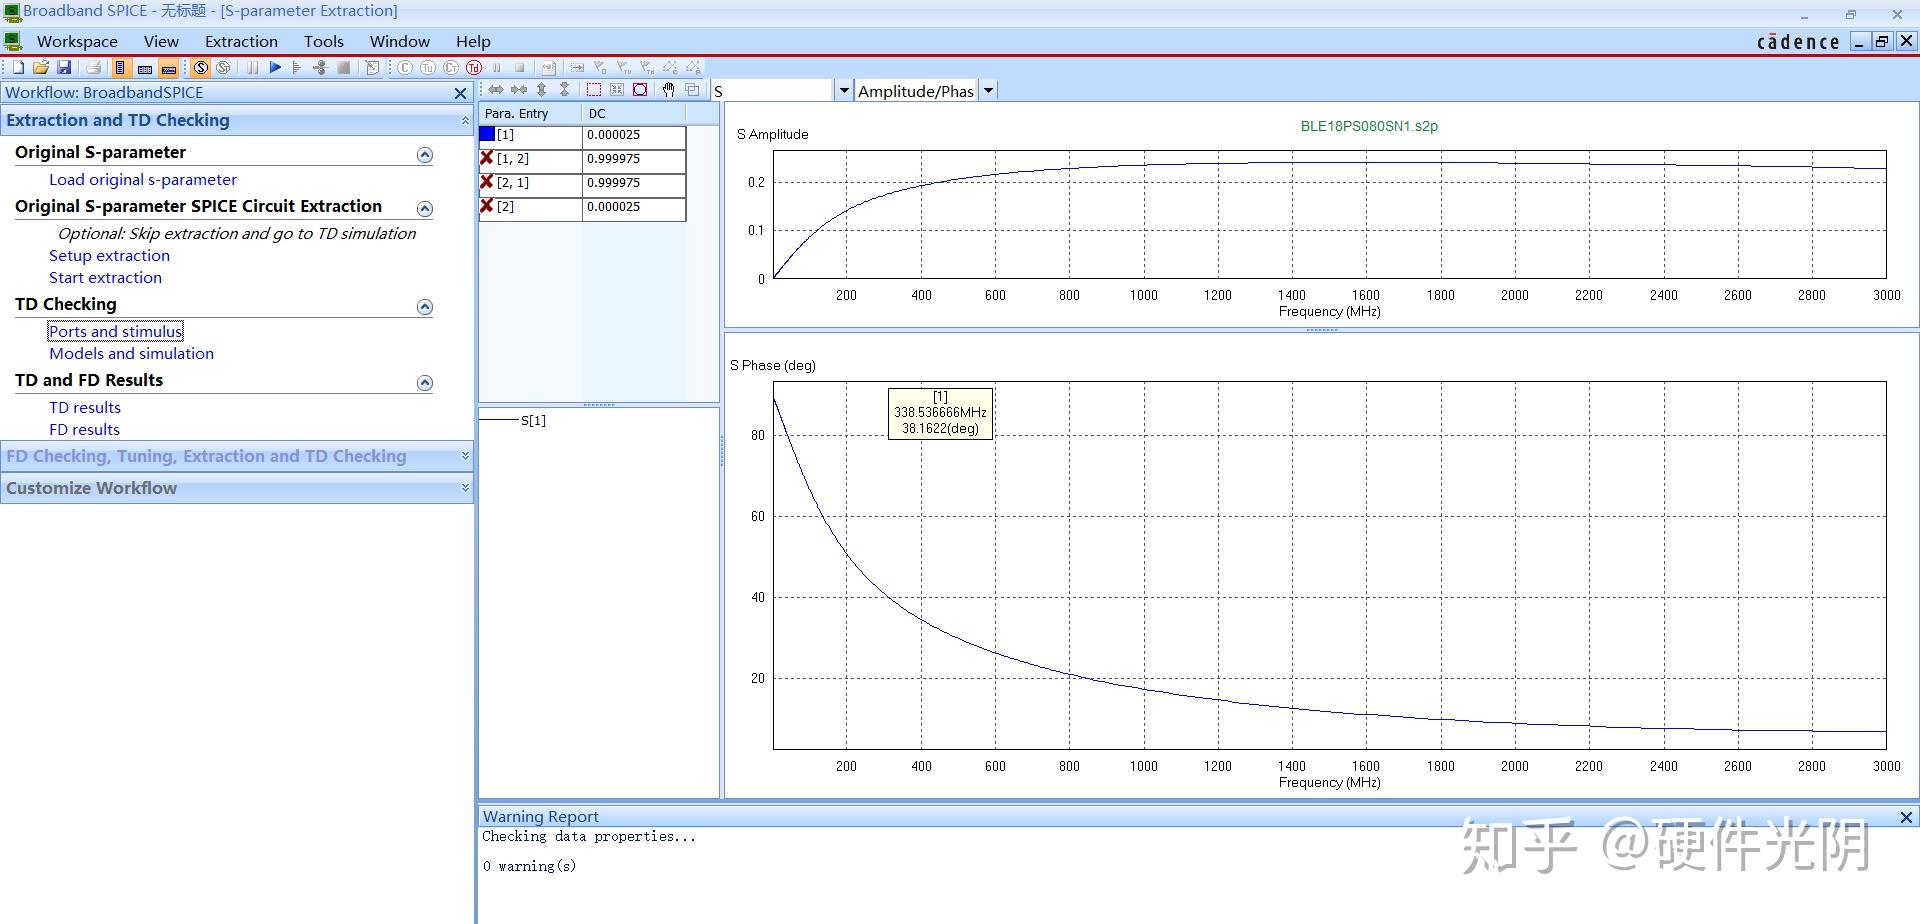Close the Workflow BroadbandSPICE panel

coord(460,93)
